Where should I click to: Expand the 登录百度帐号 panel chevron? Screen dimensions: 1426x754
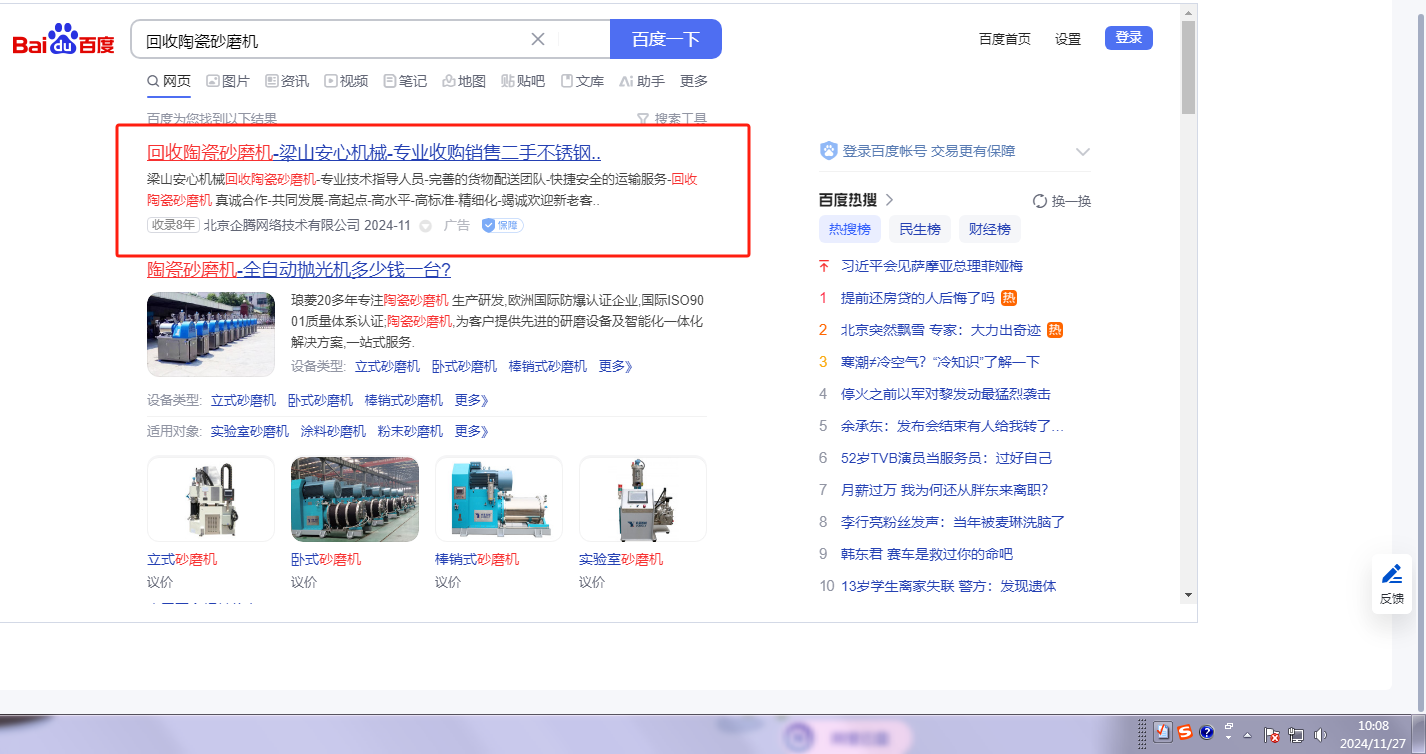click(1082, 152)
